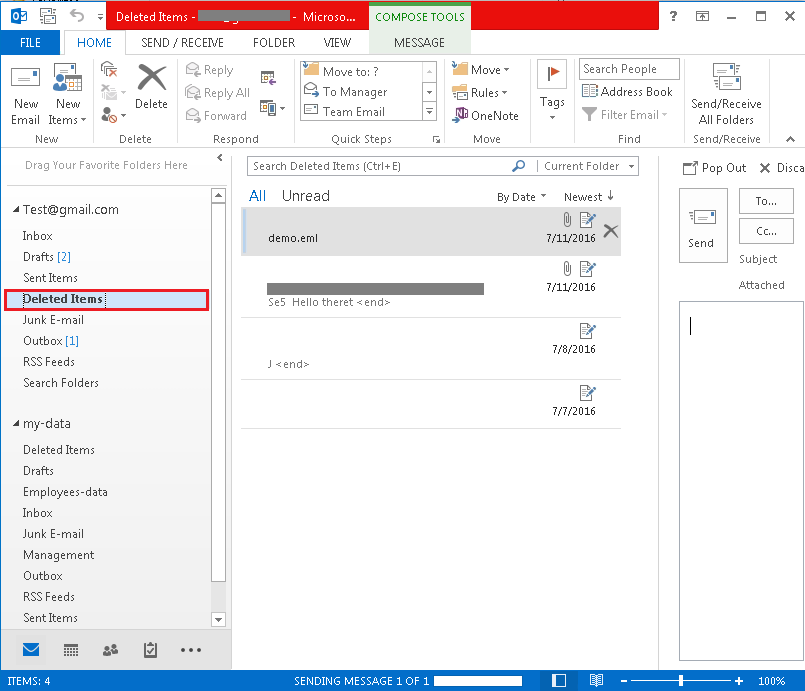This screenshot has height=691, width=805.
Task: Click Reply in Respond group
Action: [x=209, y=70]
